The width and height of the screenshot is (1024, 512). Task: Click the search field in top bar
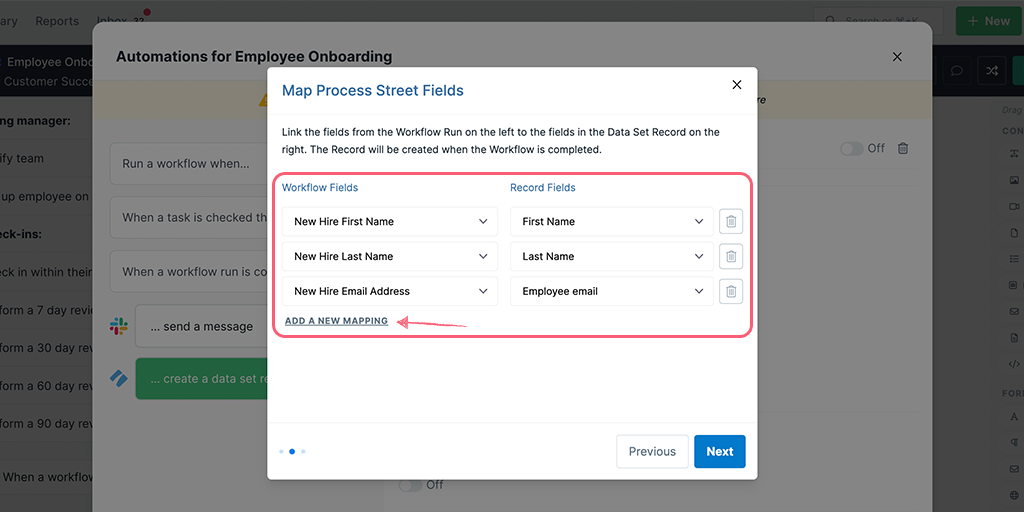point(878,21)
